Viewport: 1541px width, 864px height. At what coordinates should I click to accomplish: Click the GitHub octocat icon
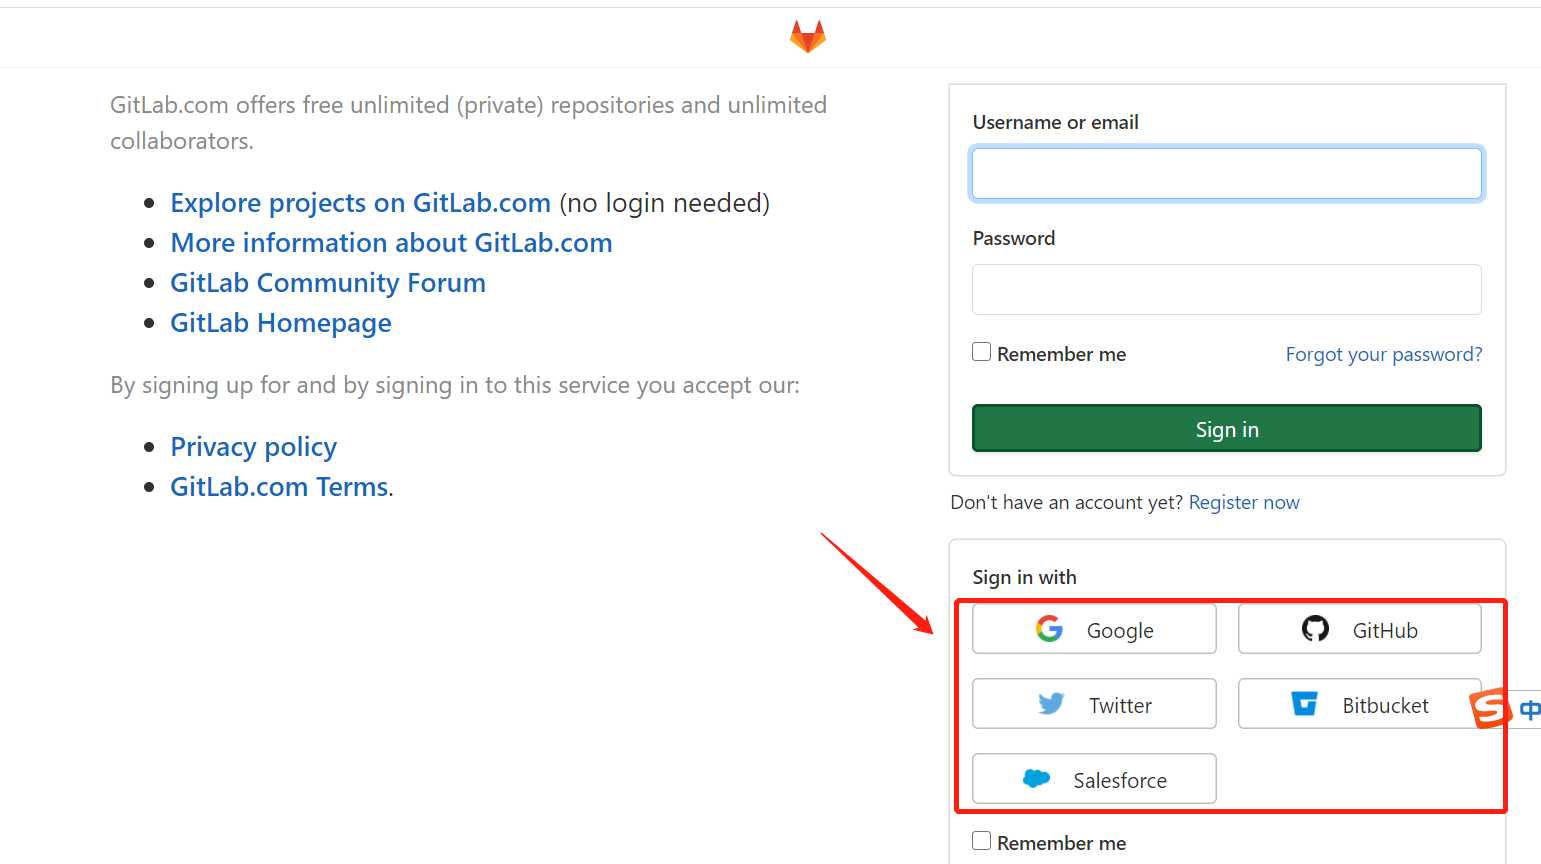click(x=1315, y=628)
